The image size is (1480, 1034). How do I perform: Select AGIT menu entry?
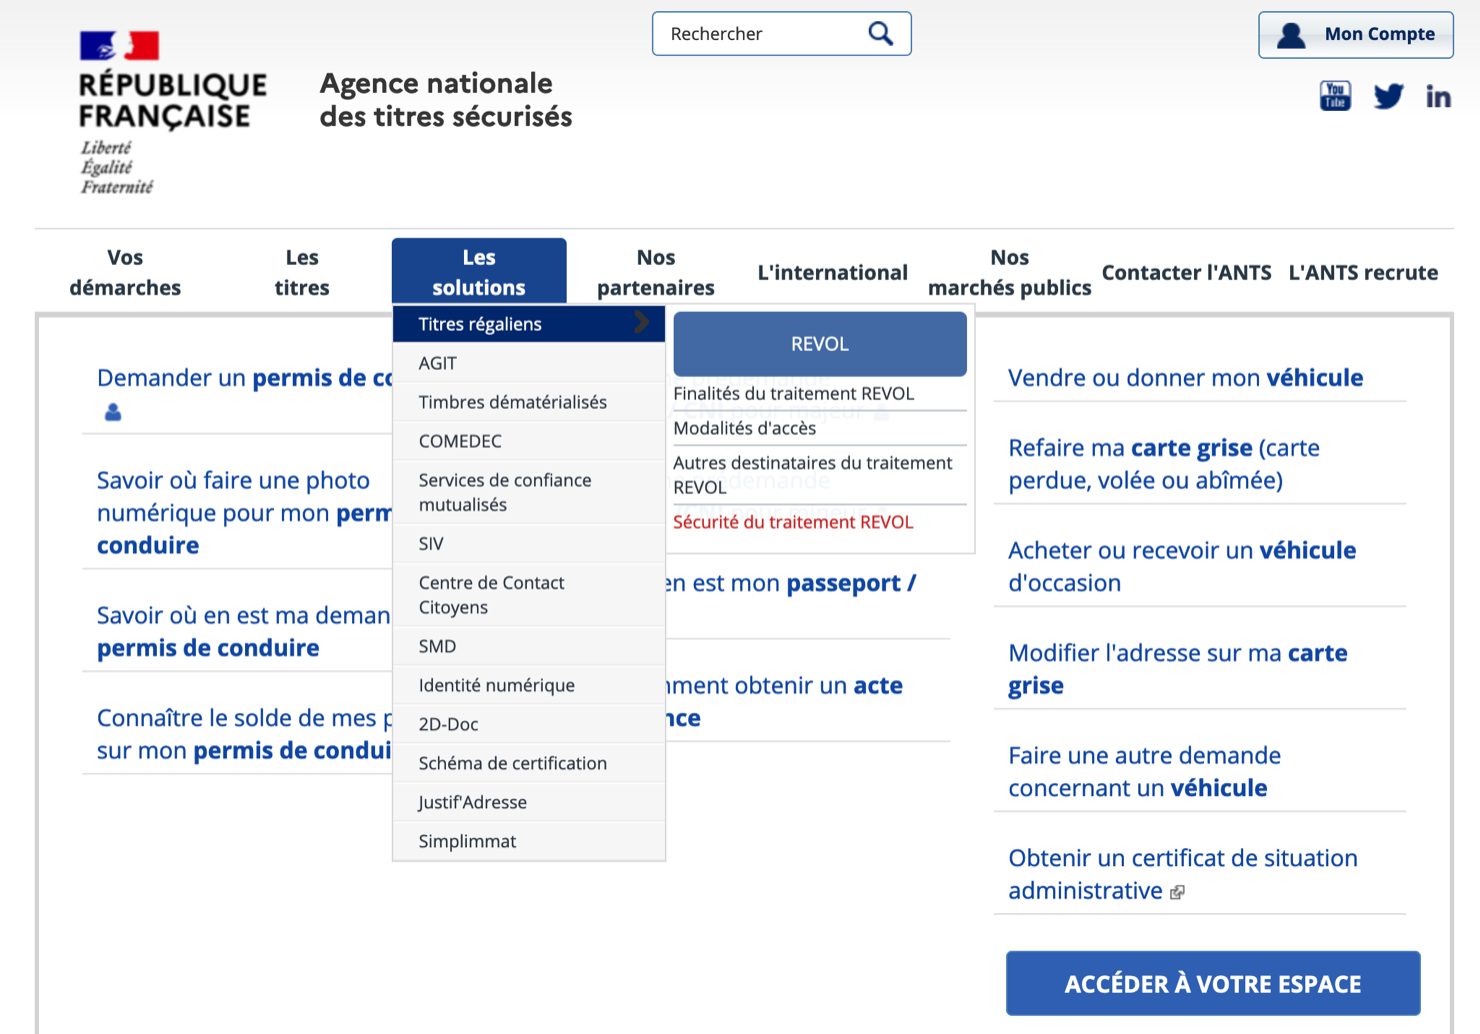[x=528, y=363]
